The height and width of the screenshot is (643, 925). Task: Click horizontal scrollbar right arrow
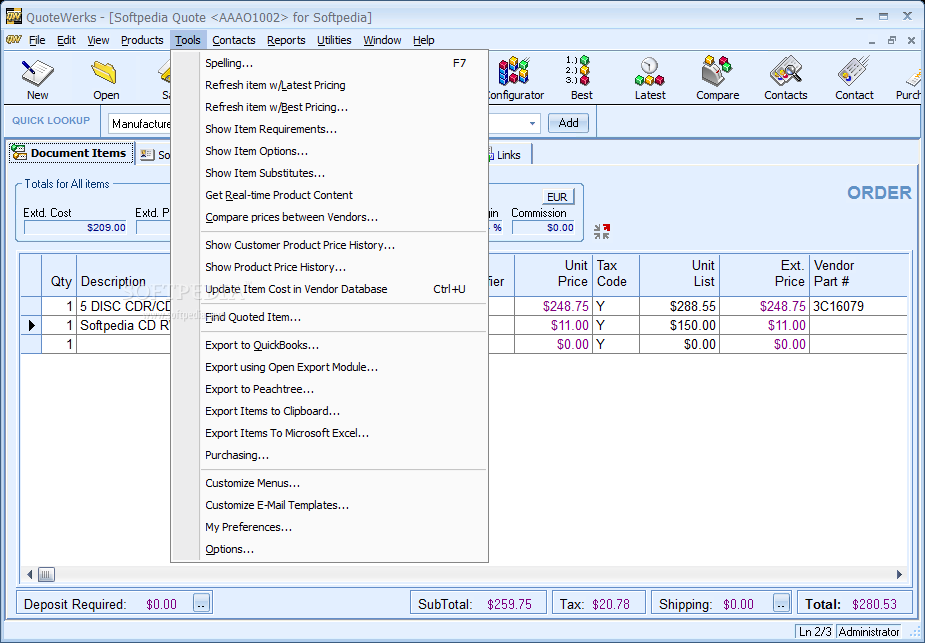(899, 574)
